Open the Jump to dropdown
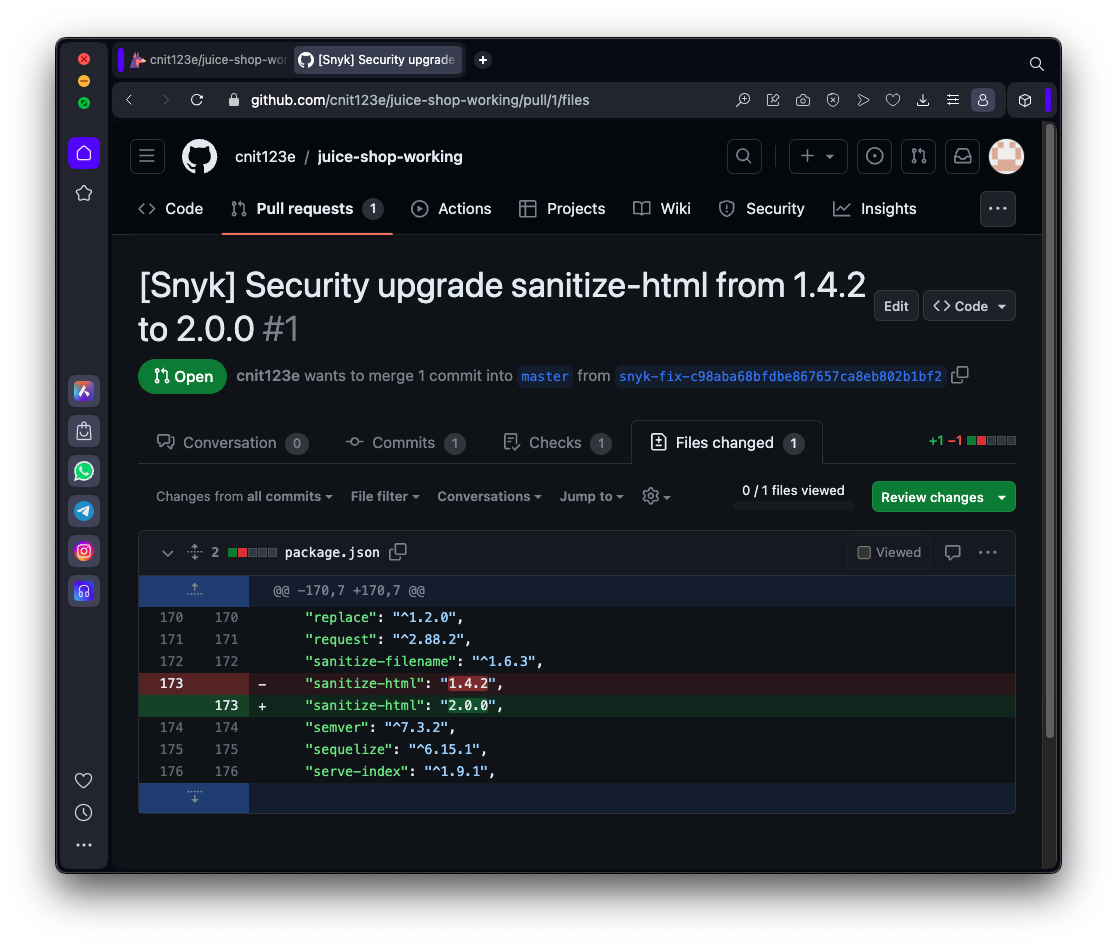1117x947 pixels. 591,497
